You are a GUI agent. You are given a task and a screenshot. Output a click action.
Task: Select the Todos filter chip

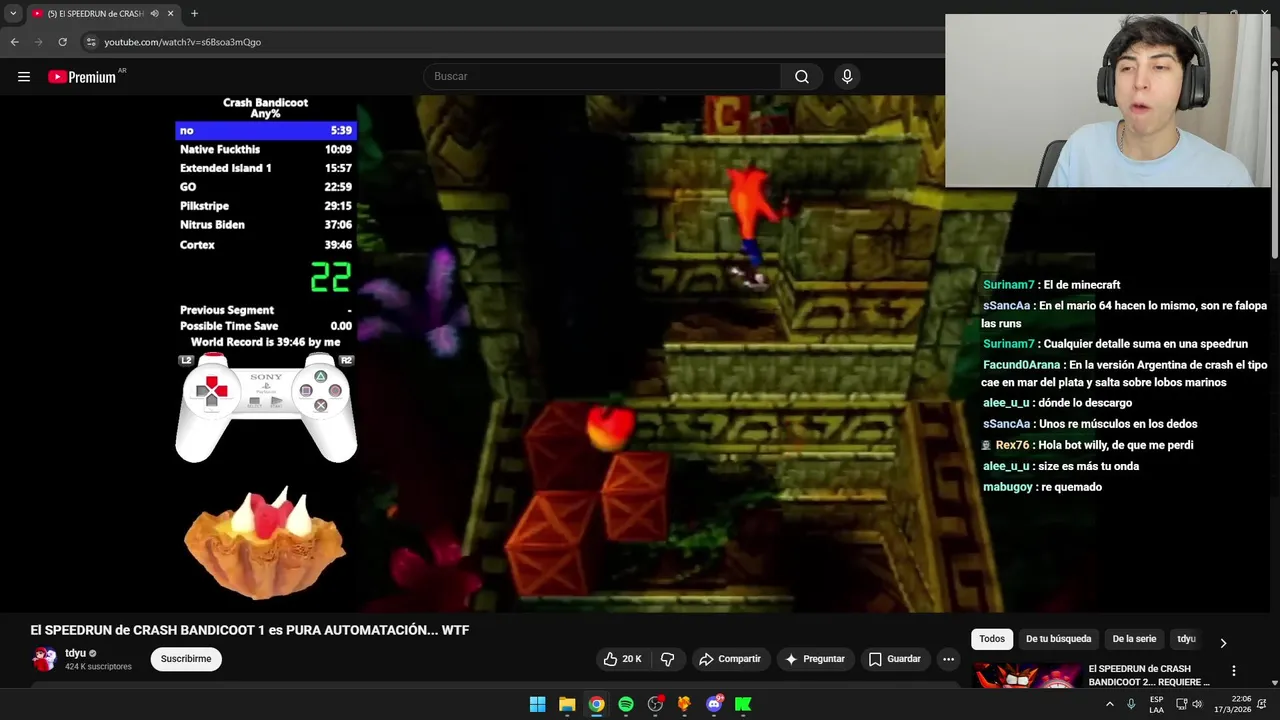pos(992,639)
